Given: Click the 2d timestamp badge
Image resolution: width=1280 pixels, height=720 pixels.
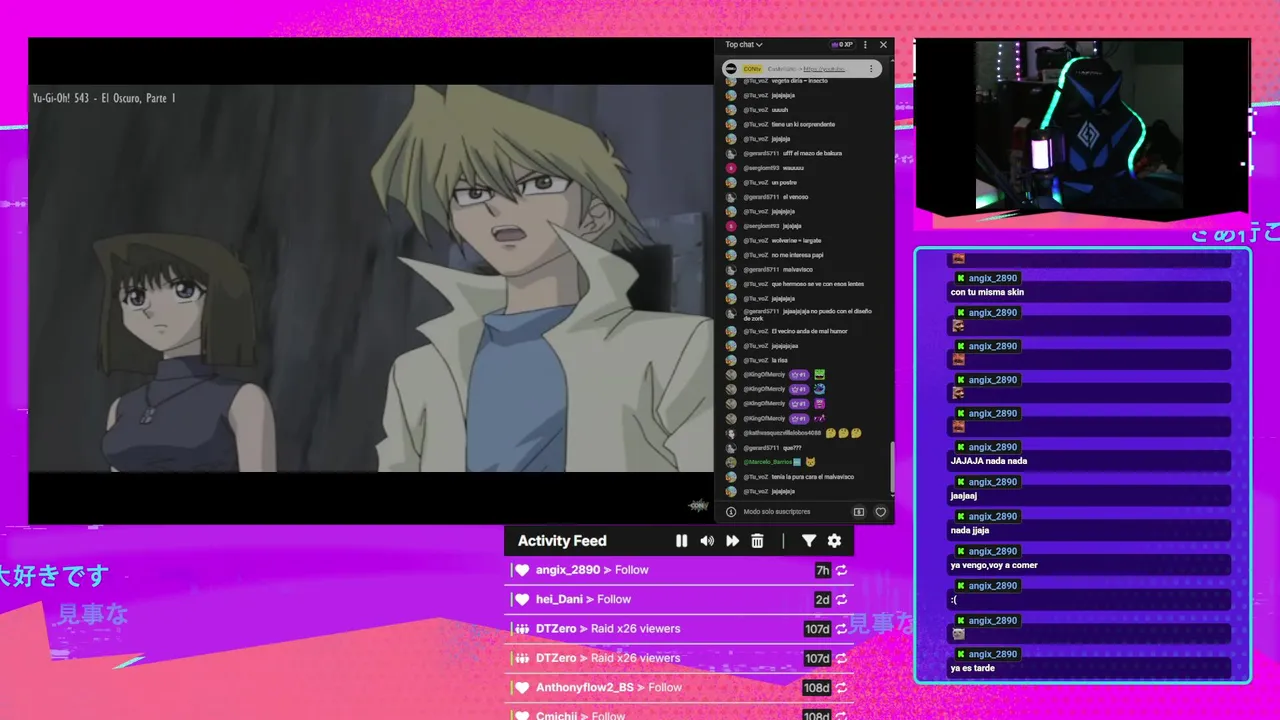Looking at the screenshot, I should [x=823, y=599].
